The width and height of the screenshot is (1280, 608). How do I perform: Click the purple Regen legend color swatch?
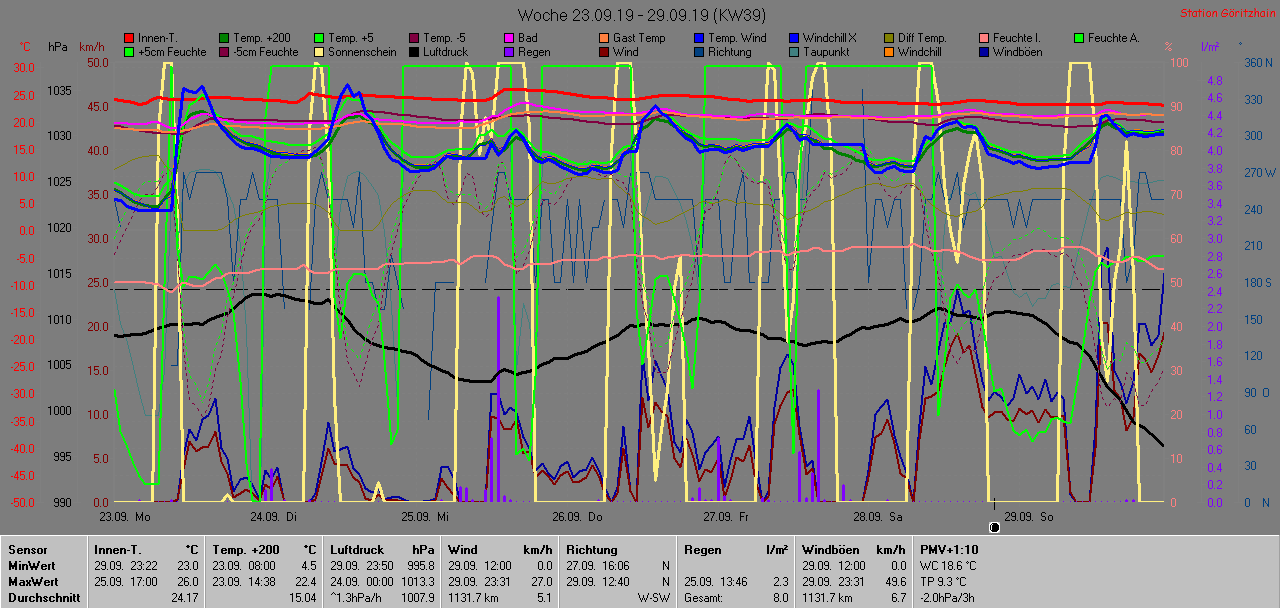509,51
